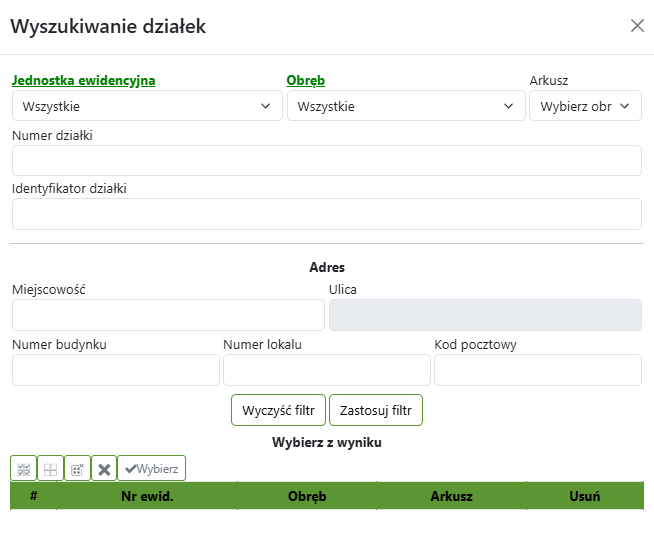Click the Nr ewid. column header

[147, 496]
